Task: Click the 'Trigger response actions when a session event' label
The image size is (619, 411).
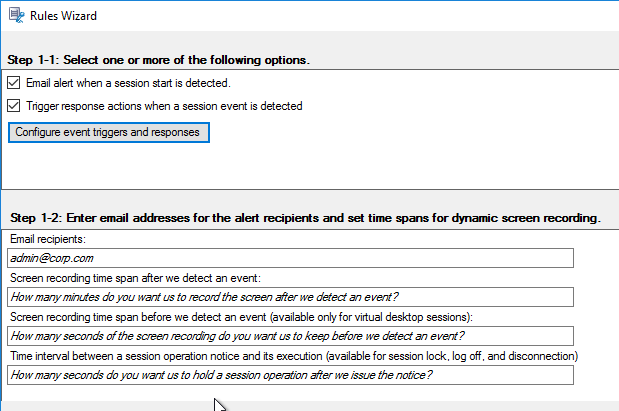Action: (x=164, y=106)
